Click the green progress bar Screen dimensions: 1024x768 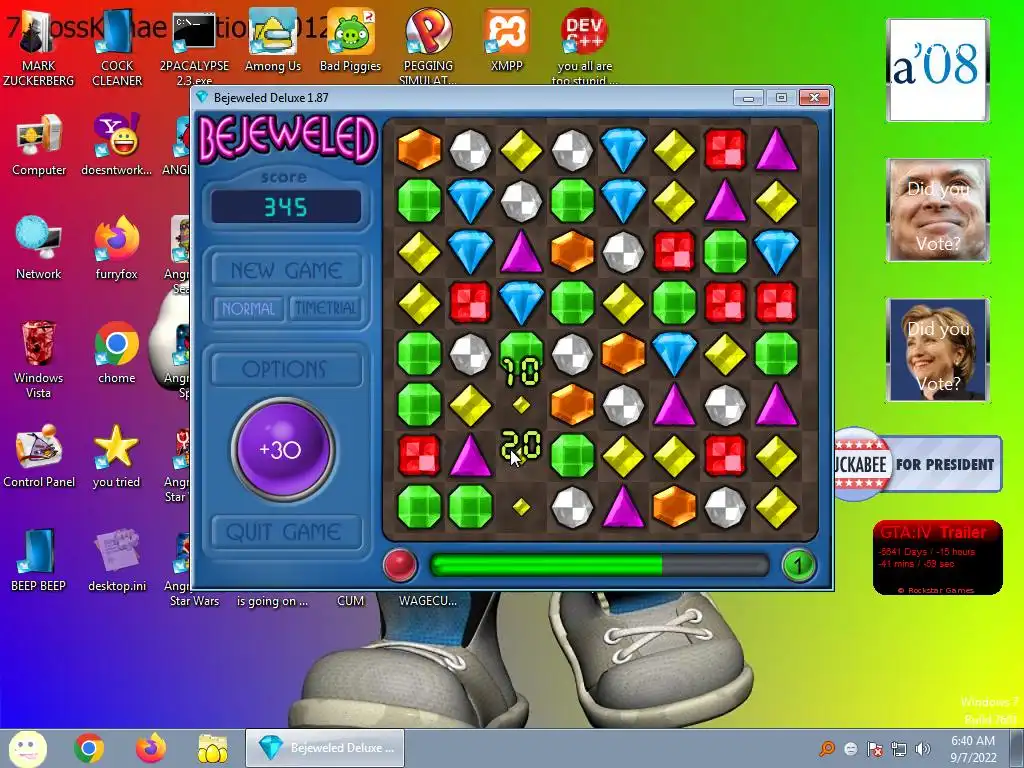coord(599,564)
